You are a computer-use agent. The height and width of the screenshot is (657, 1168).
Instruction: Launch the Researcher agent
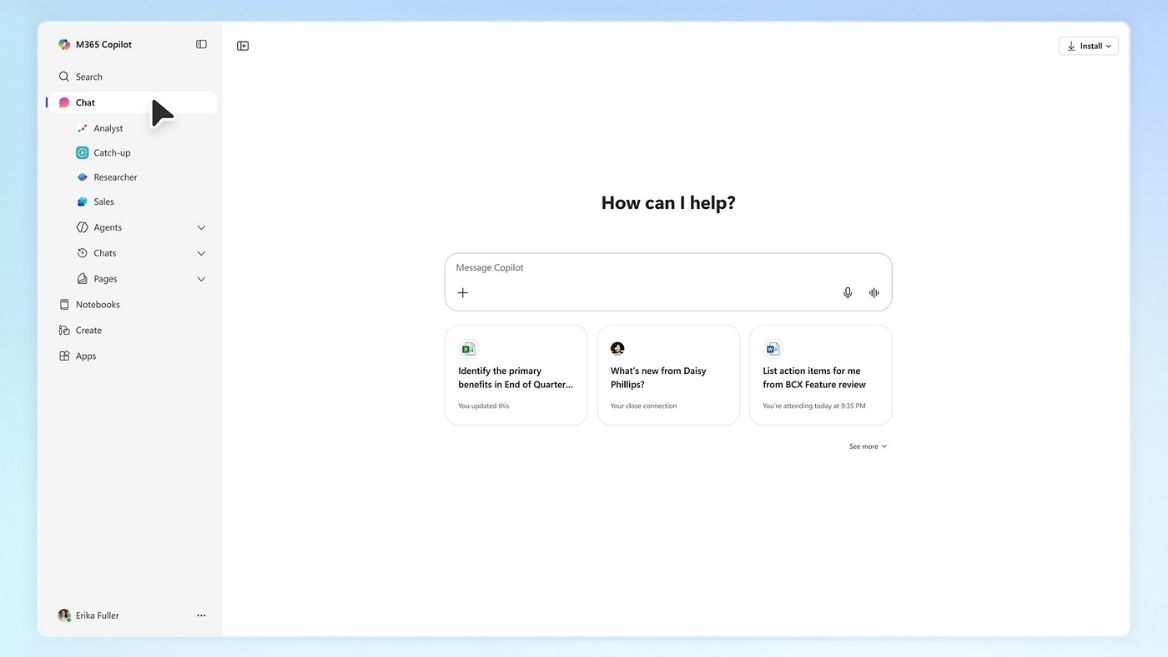[115, 177]
